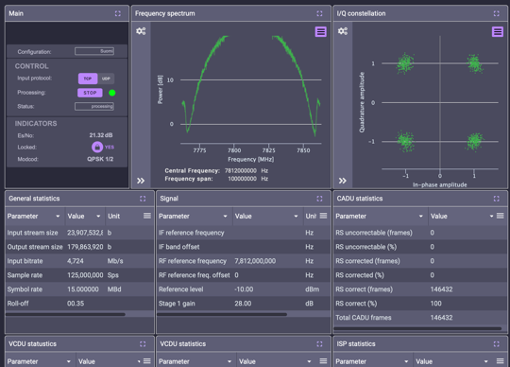This screenshot has height=367, width=510.
Task: Open left VCDU table column menu
Action: click(147, 361)
